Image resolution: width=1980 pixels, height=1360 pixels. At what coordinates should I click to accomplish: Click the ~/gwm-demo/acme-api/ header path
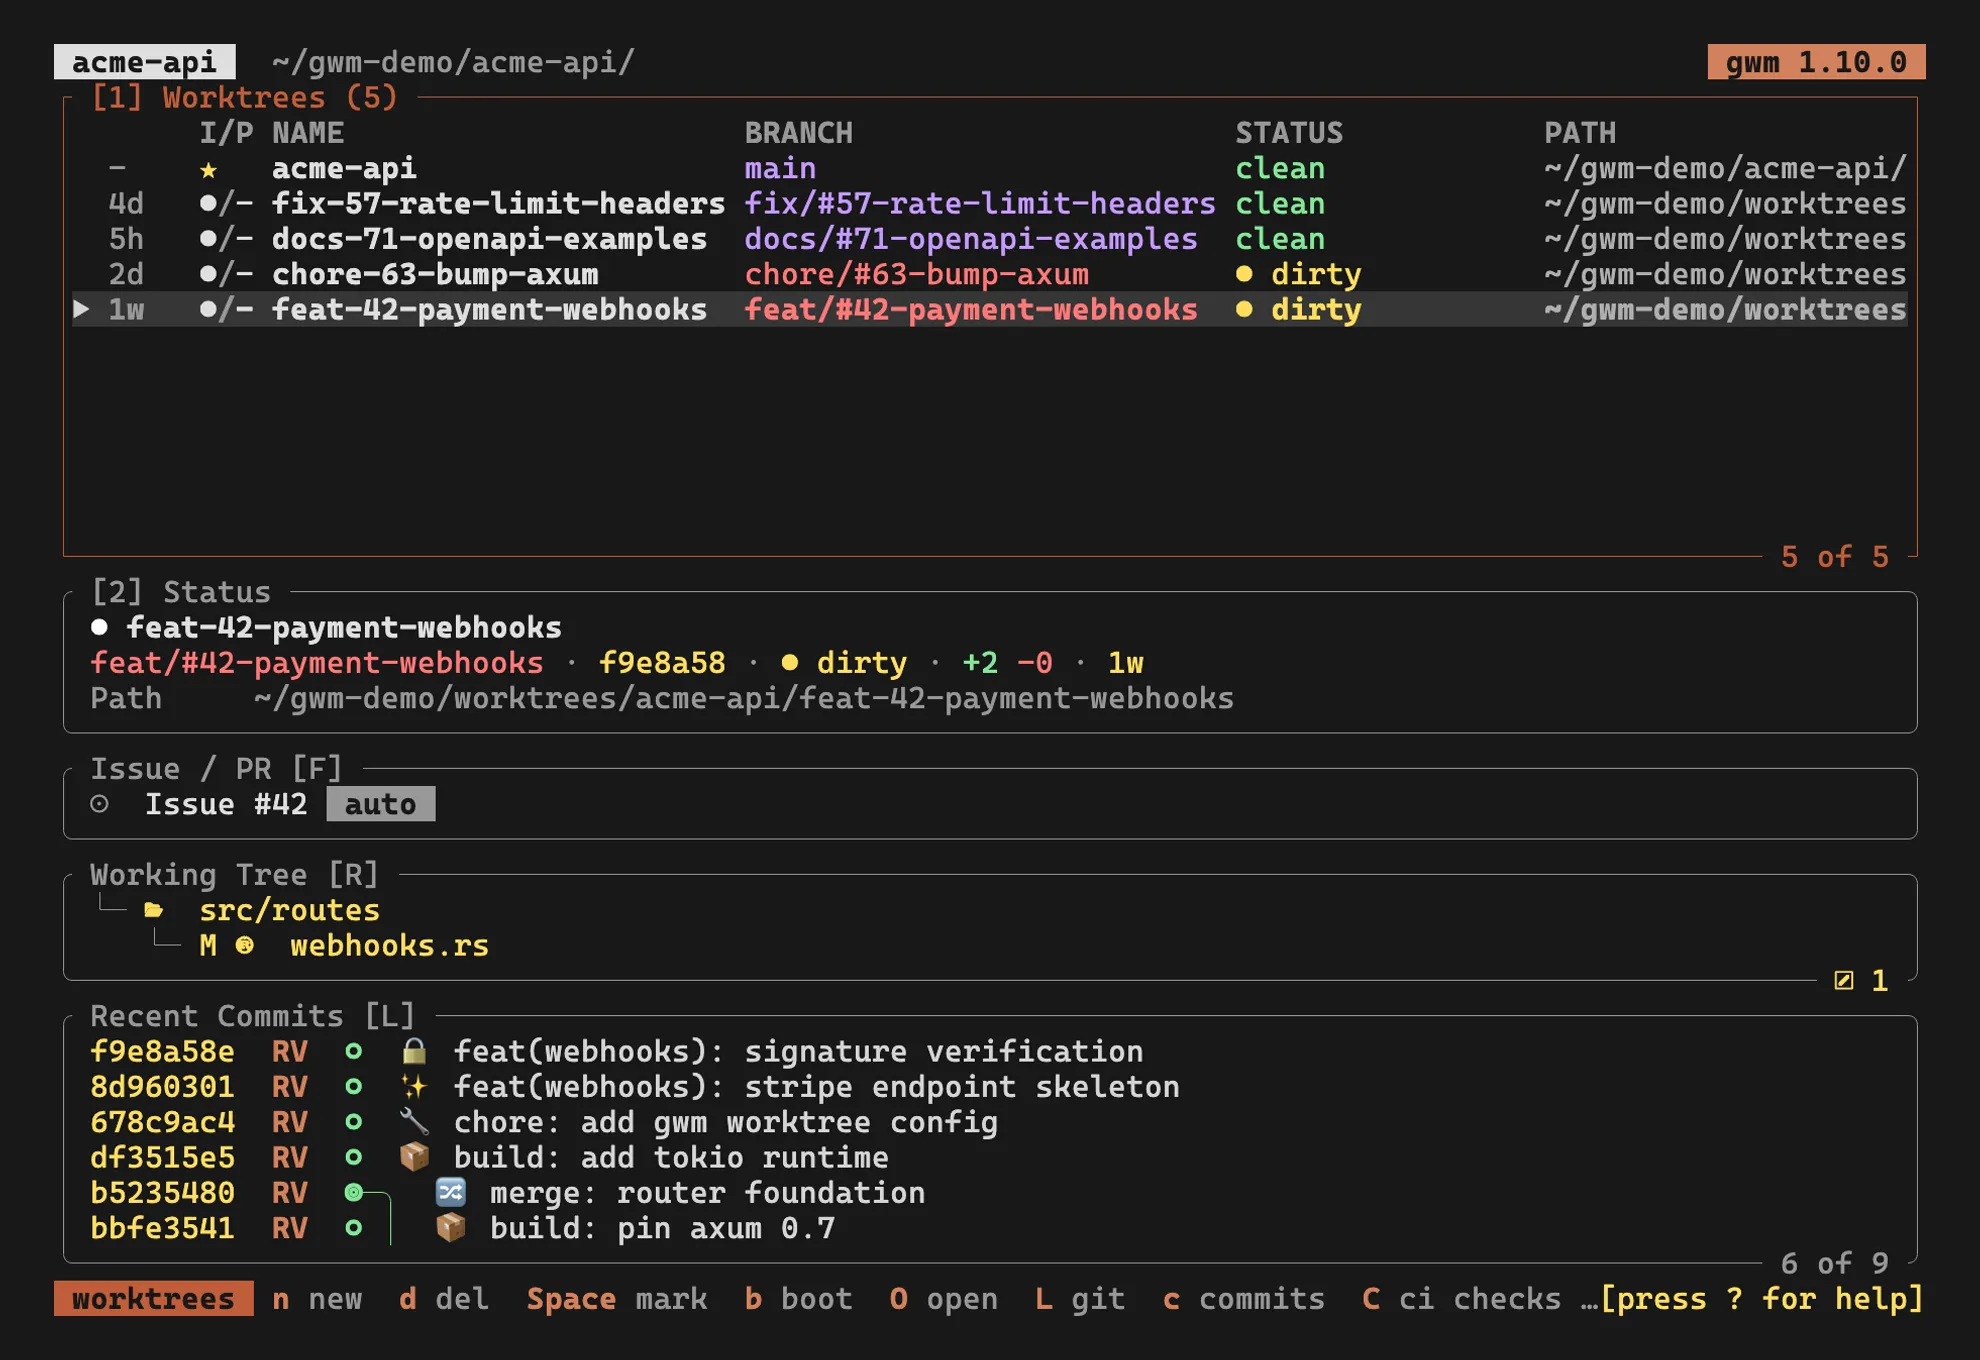coord(453,62)
